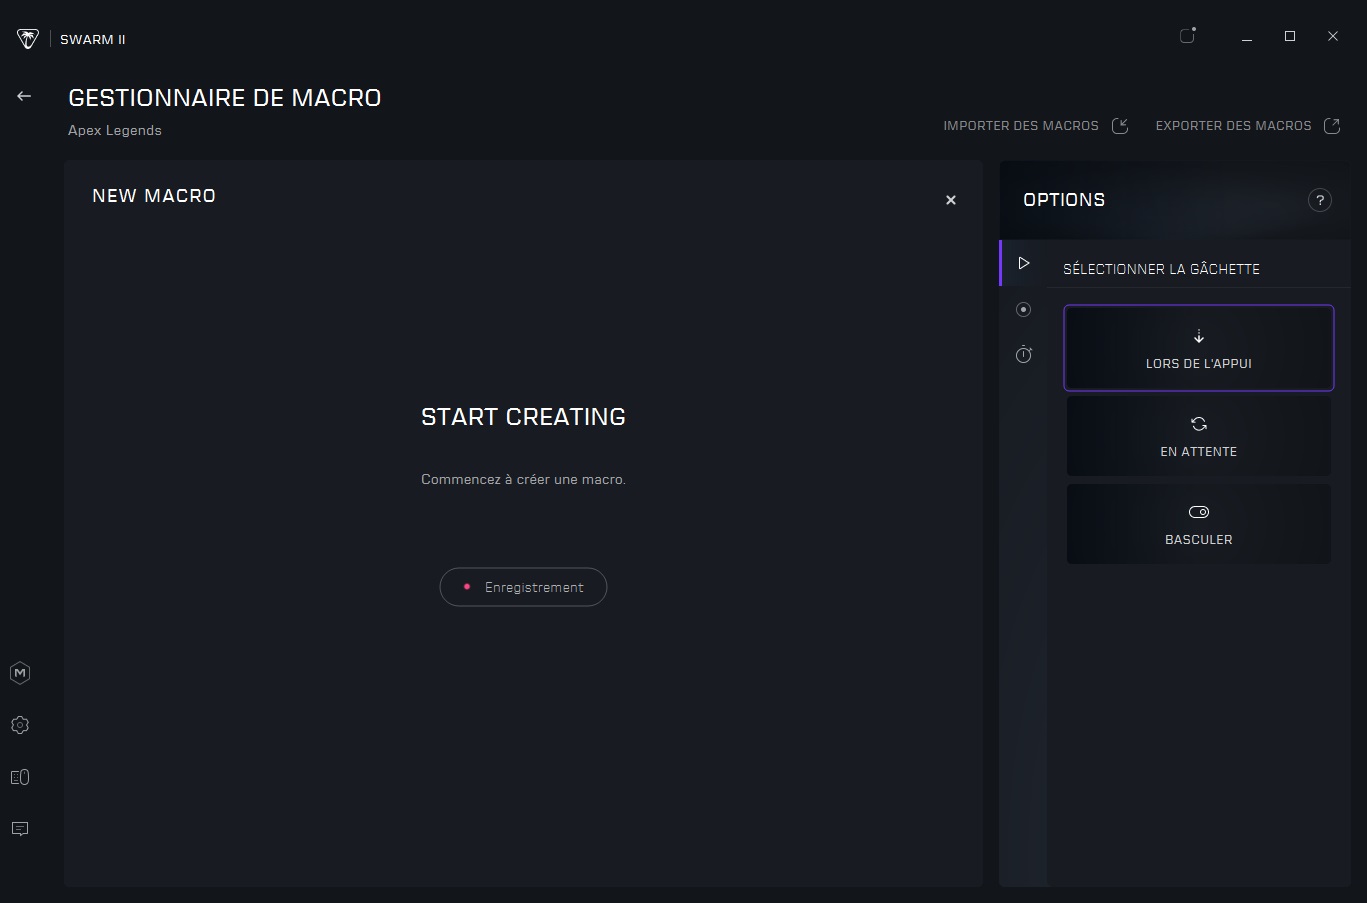Select the trigger play tab icon
This screenshot has width=1367, height=903.
click(1023, 263)
